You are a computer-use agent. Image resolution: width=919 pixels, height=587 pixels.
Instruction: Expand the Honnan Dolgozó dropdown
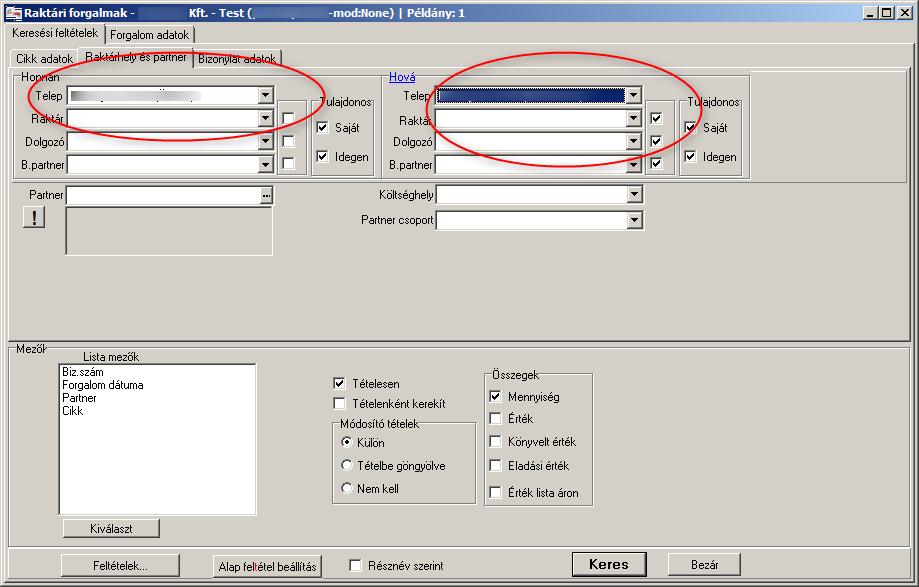pos(266,141)
